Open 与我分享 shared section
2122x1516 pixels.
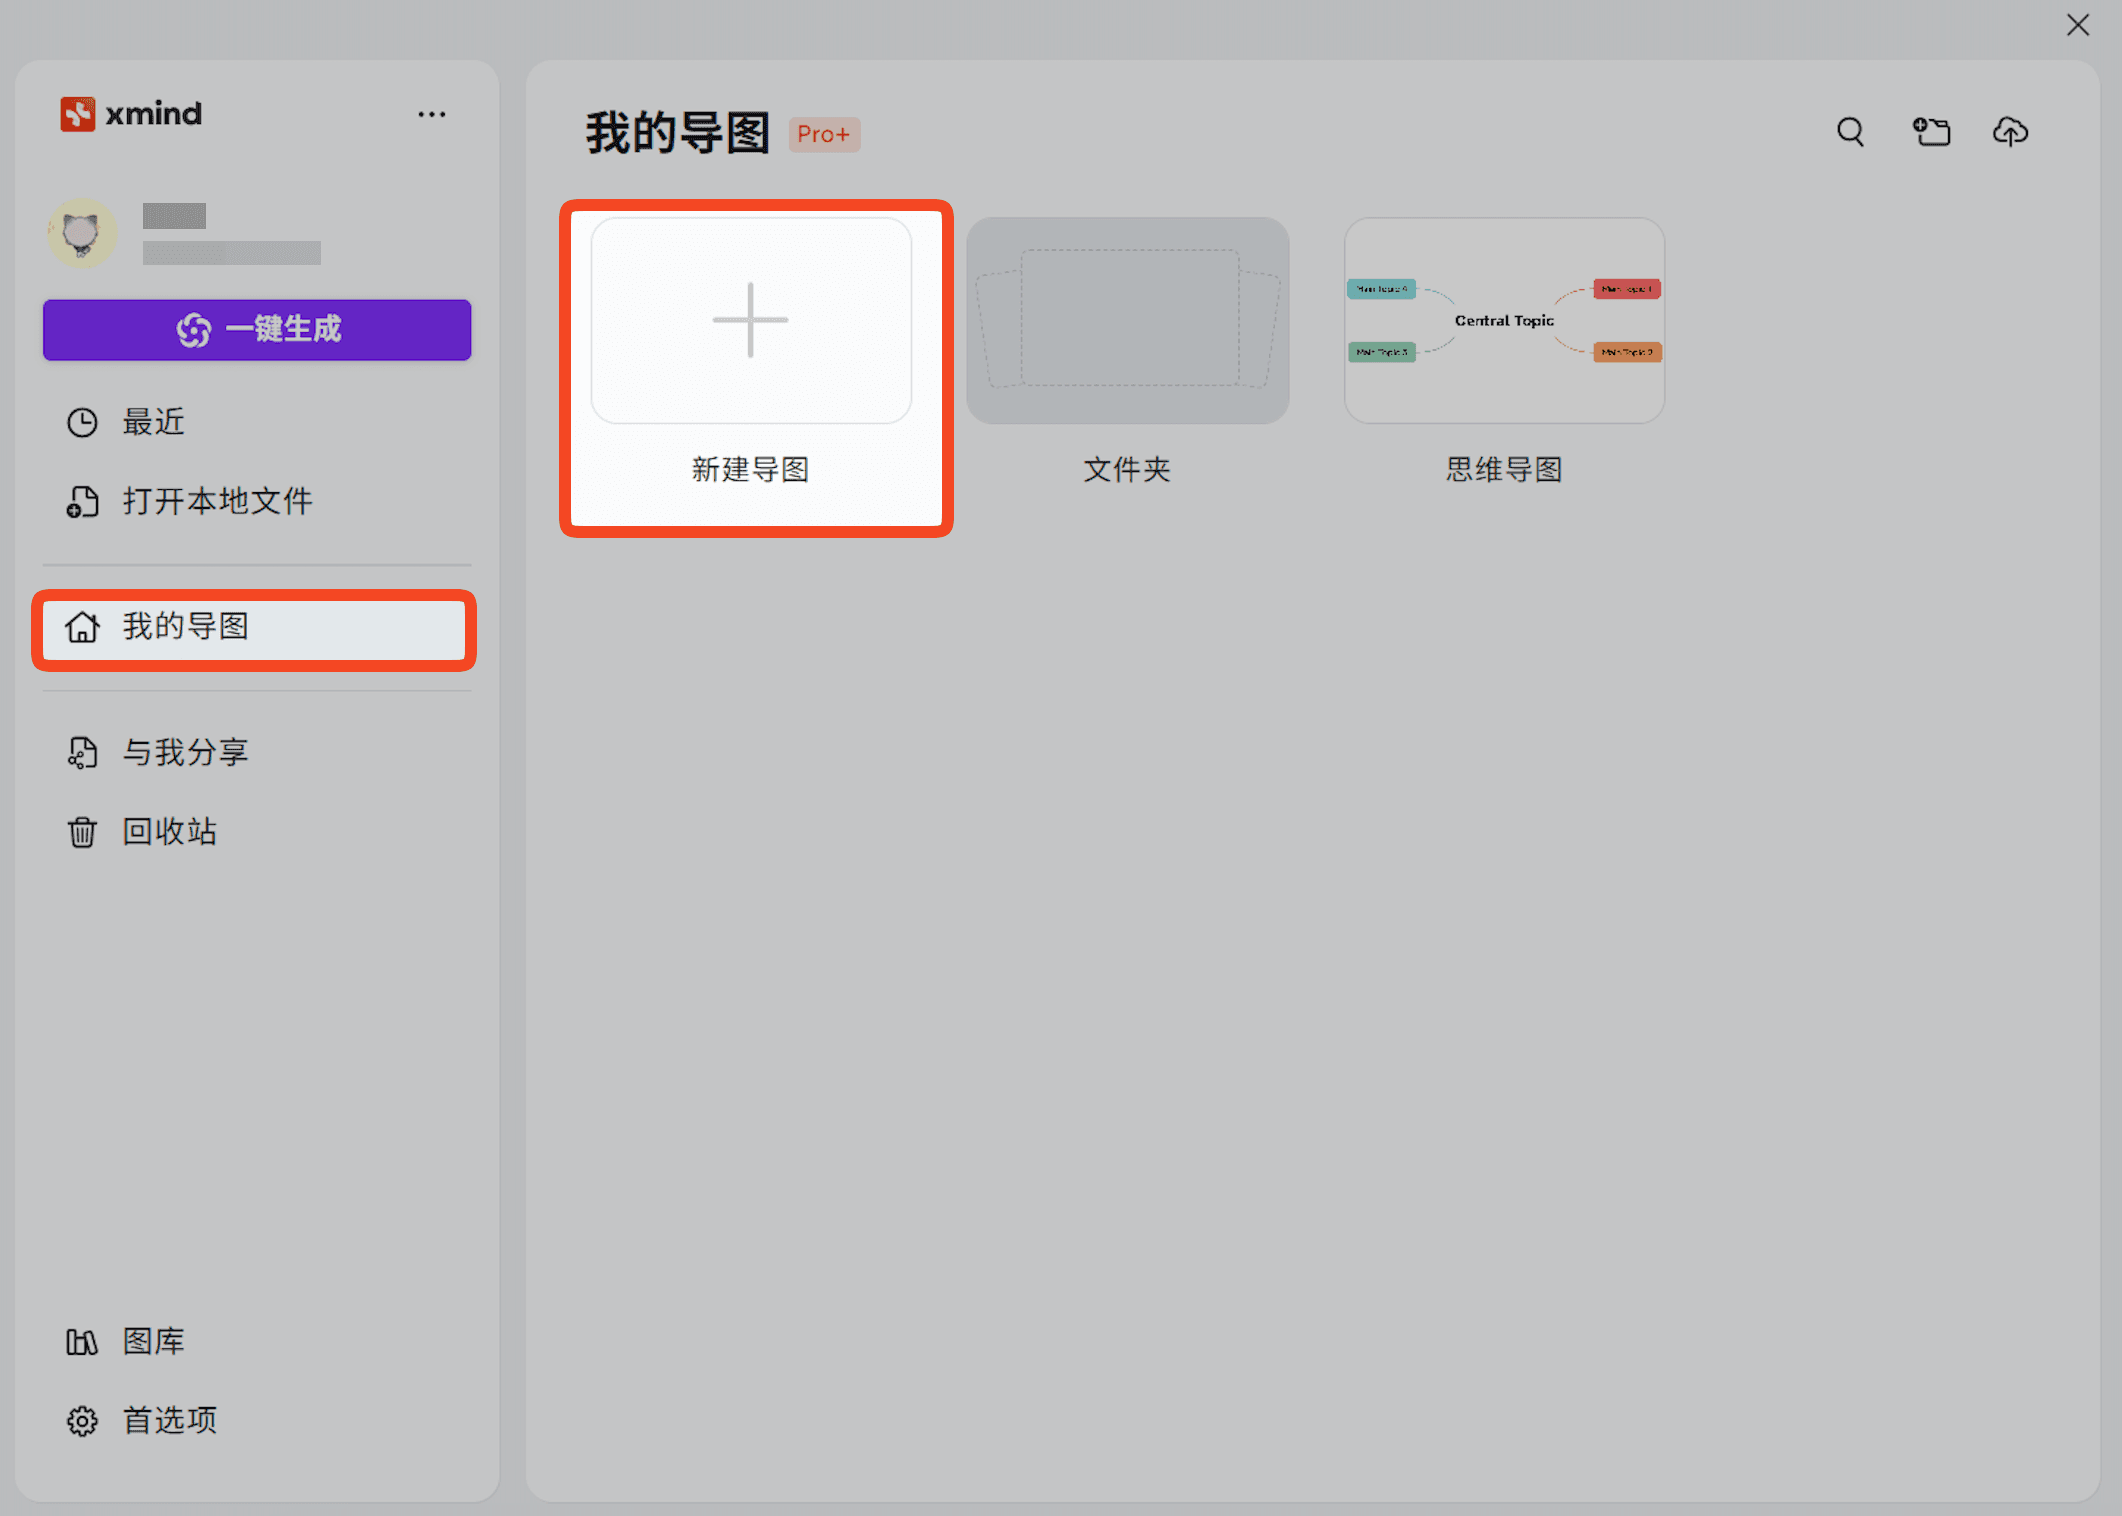pyautogui.click(x=185, y=752)
